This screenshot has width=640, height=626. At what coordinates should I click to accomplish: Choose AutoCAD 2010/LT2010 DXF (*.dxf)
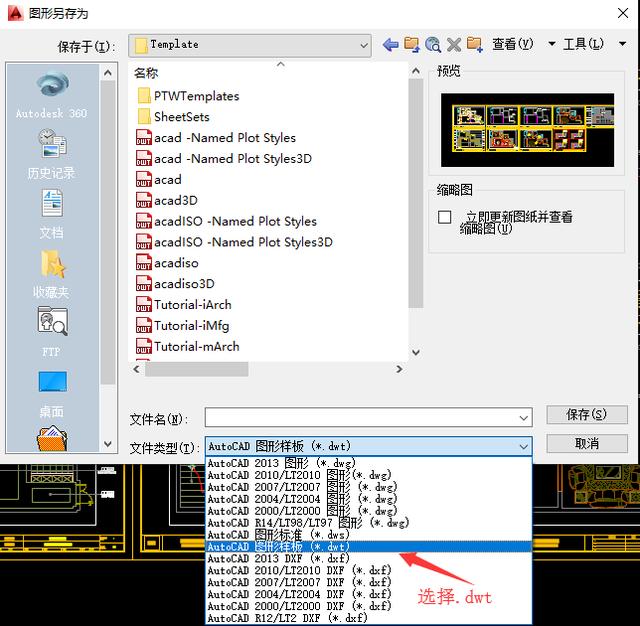[x=369, y=570]
